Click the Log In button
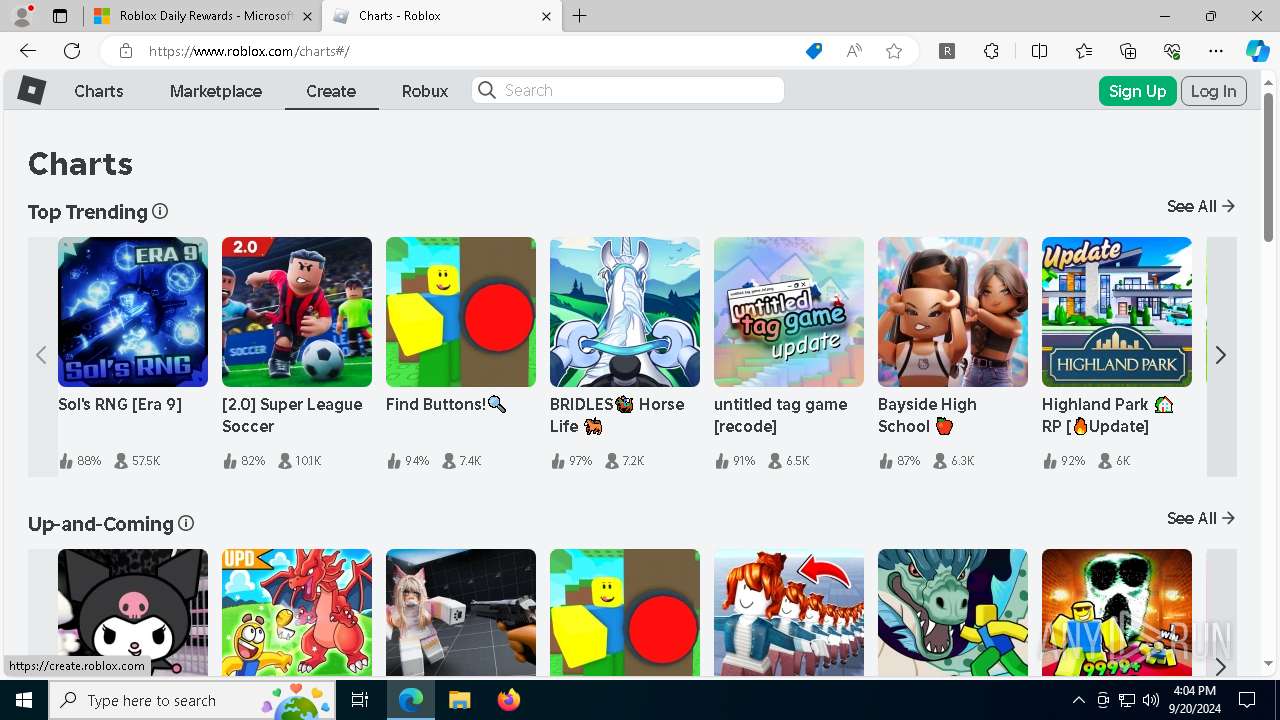 [x=1214, y=91]
